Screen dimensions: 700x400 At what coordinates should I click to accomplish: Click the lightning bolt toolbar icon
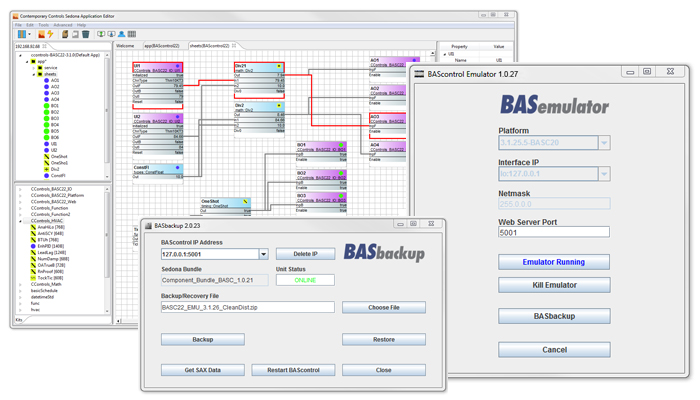tap(50, 34)
